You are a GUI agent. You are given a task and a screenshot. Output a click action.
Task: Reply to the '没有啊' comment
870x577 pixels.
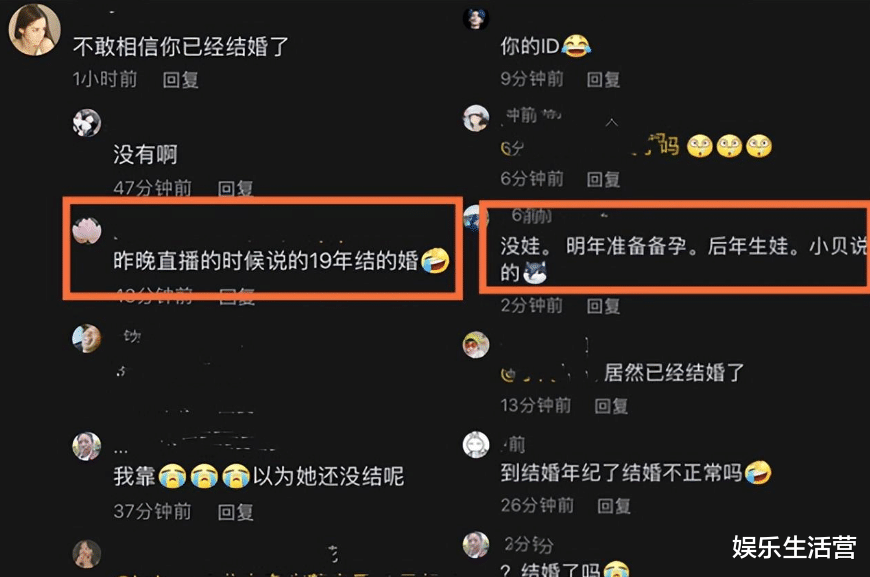[x=235, y=188]
